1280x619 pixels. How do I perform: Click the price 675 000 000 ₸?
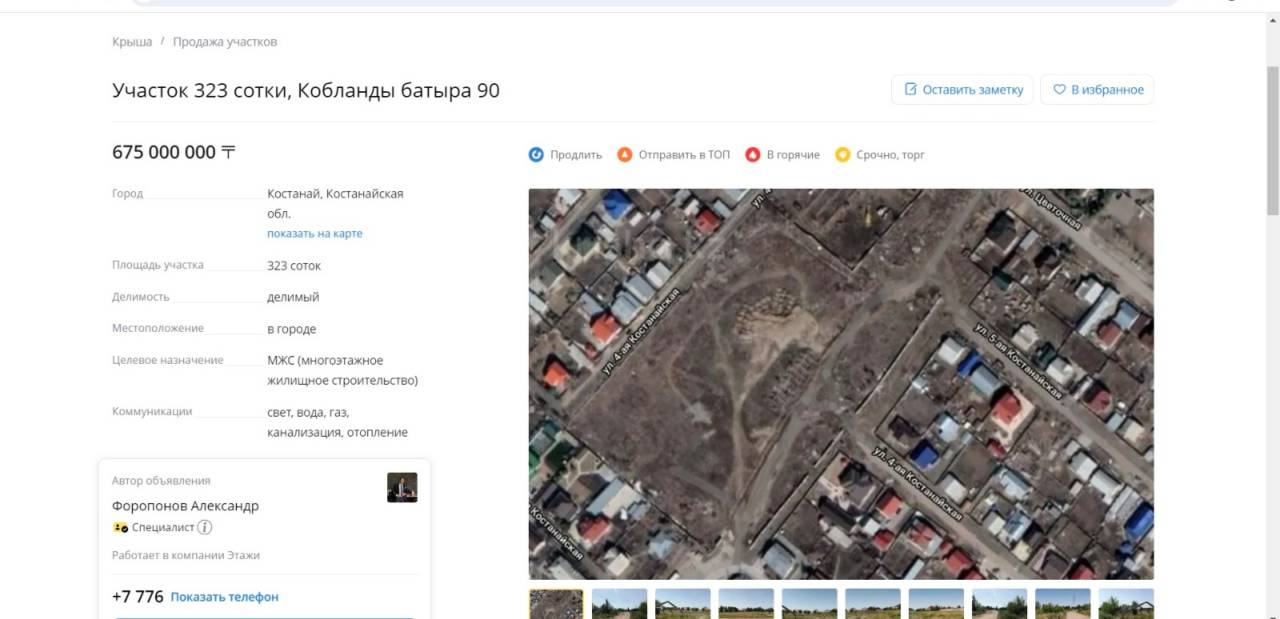(174, 152)
